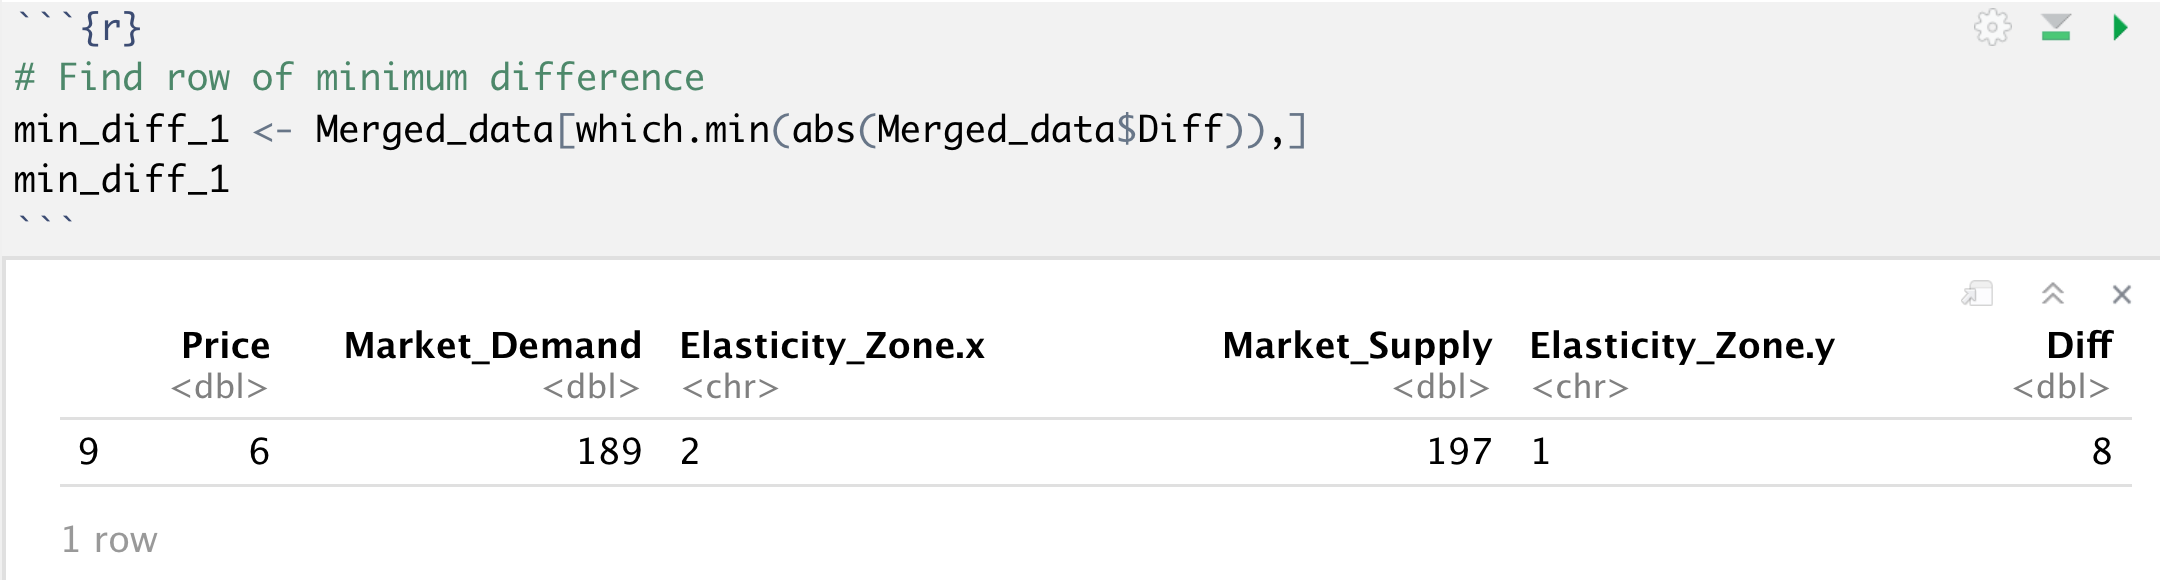Viewport: 2160px width, 580px height.
Task: Show output in new window
Action: point(1977,294)
